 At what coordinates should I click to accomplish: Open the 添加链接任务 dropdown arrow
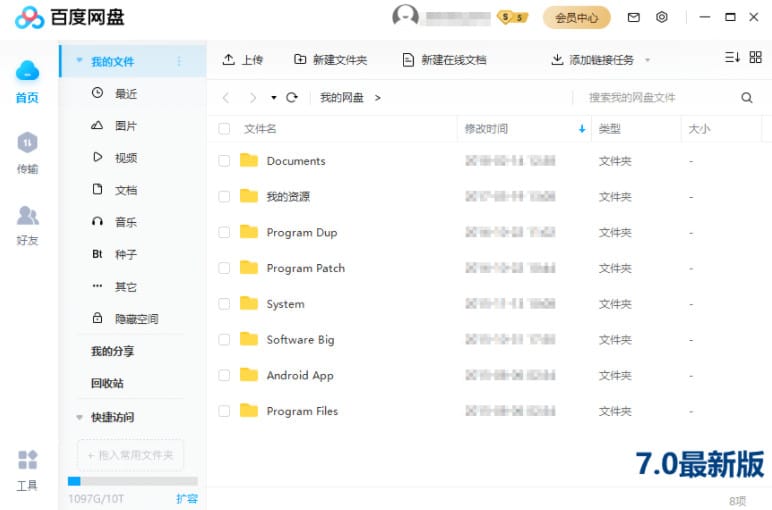click(647, 60)
